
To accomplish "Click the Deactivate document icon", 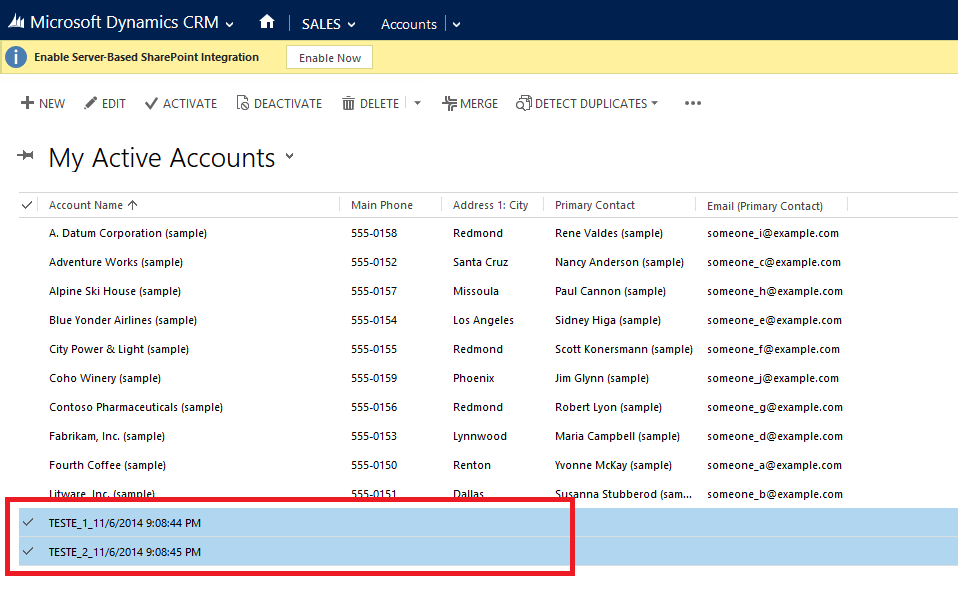I will [x=242, y=103].
